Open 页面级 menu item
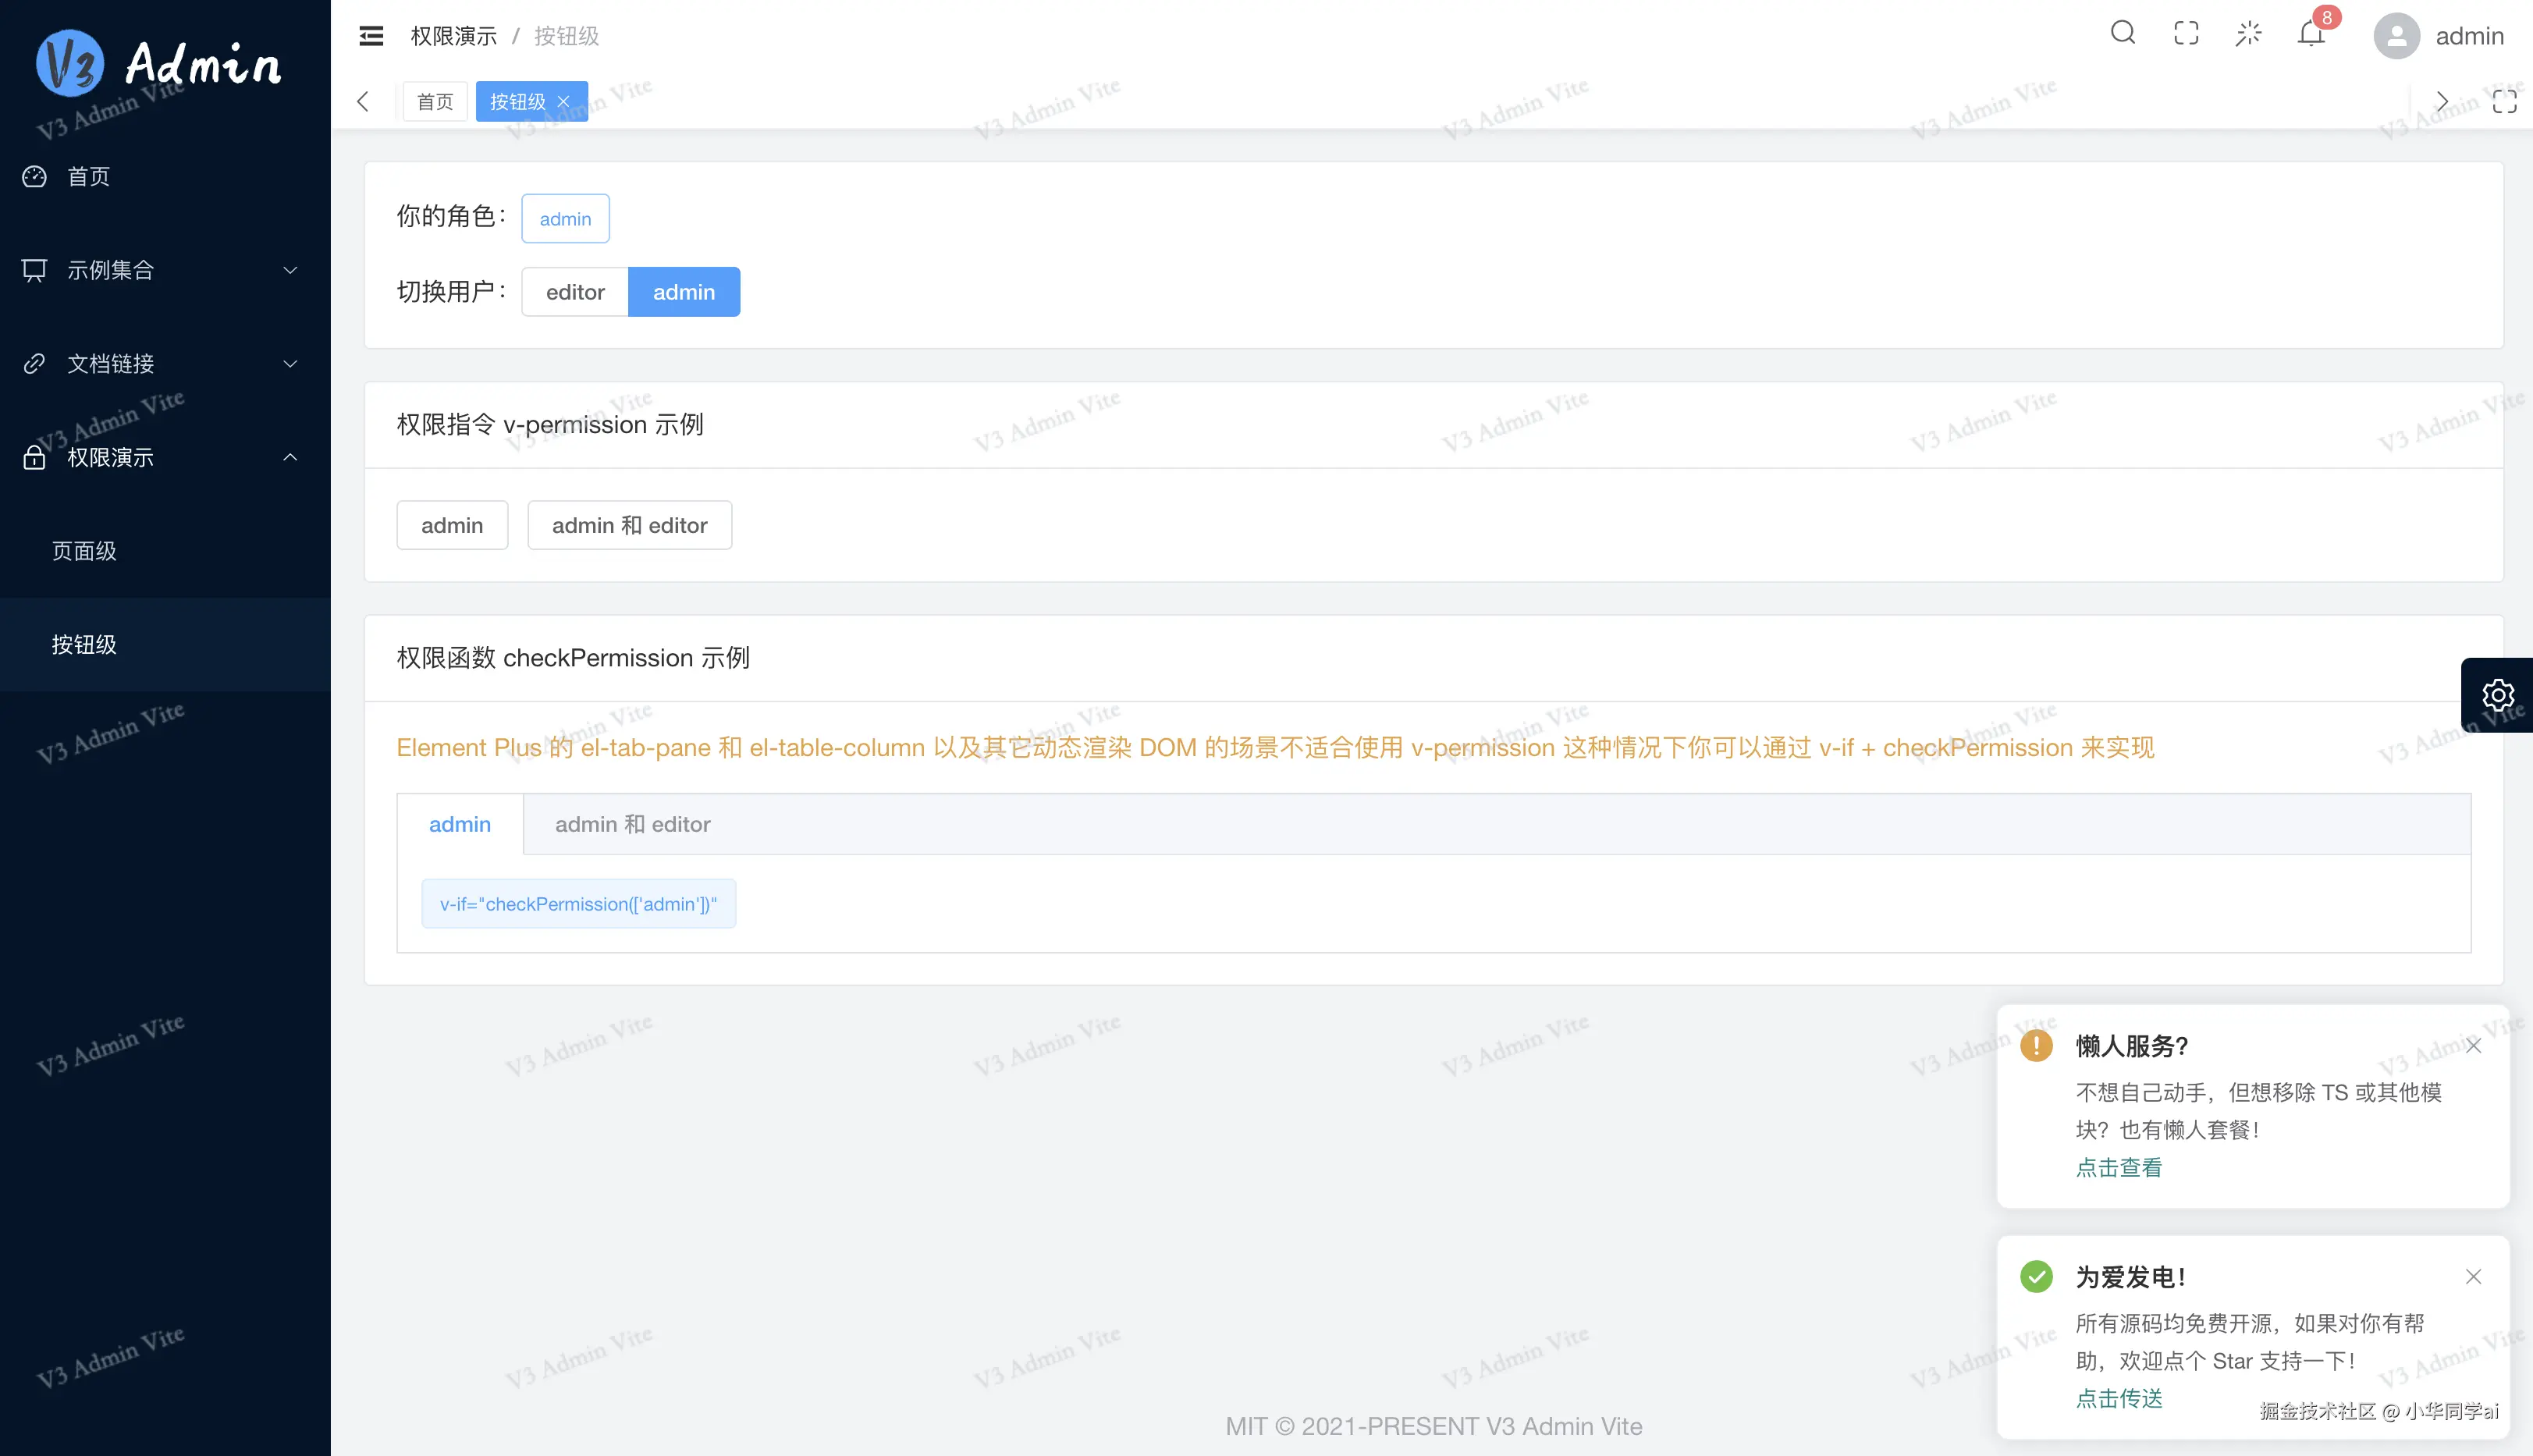 tap(85, 551)
